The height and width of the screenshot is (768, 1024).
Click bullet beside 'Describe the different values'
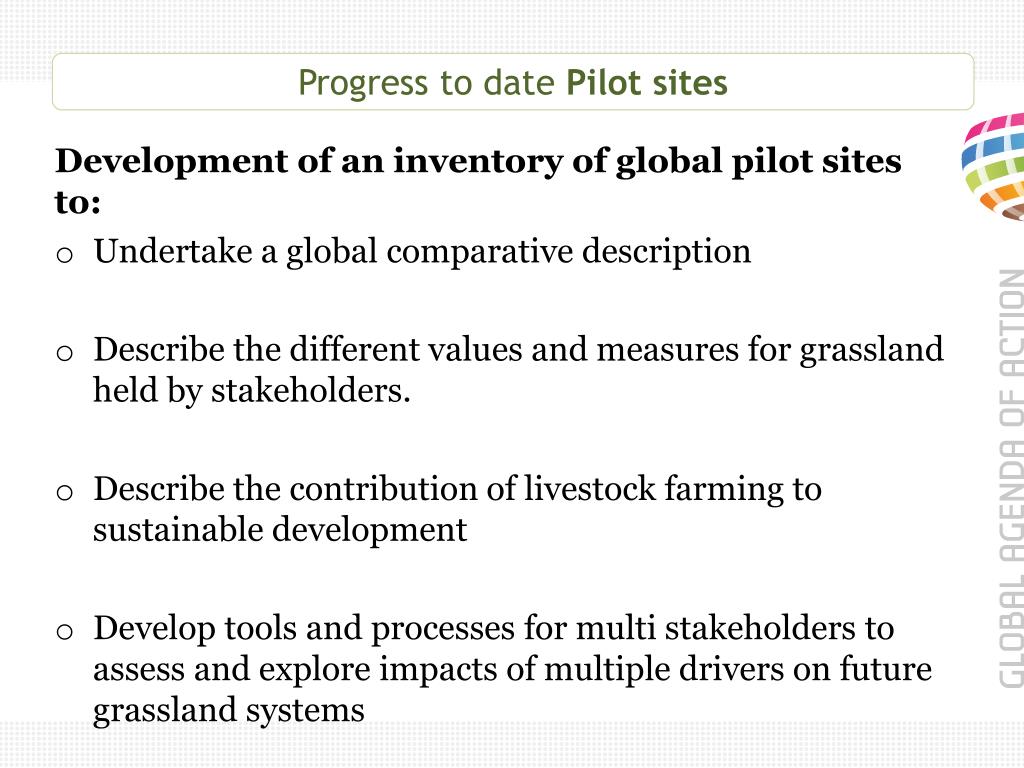click(64, 353)
